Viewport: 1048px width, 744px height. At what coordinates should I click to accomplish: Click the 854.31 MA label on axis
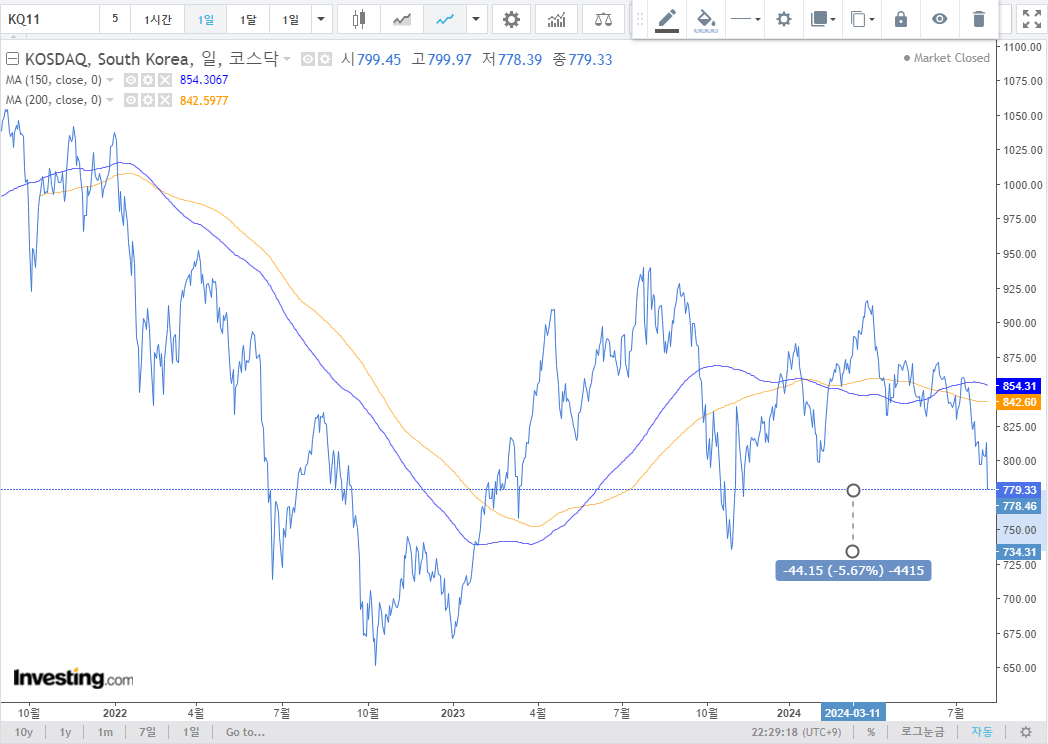tap(1019, 386)
